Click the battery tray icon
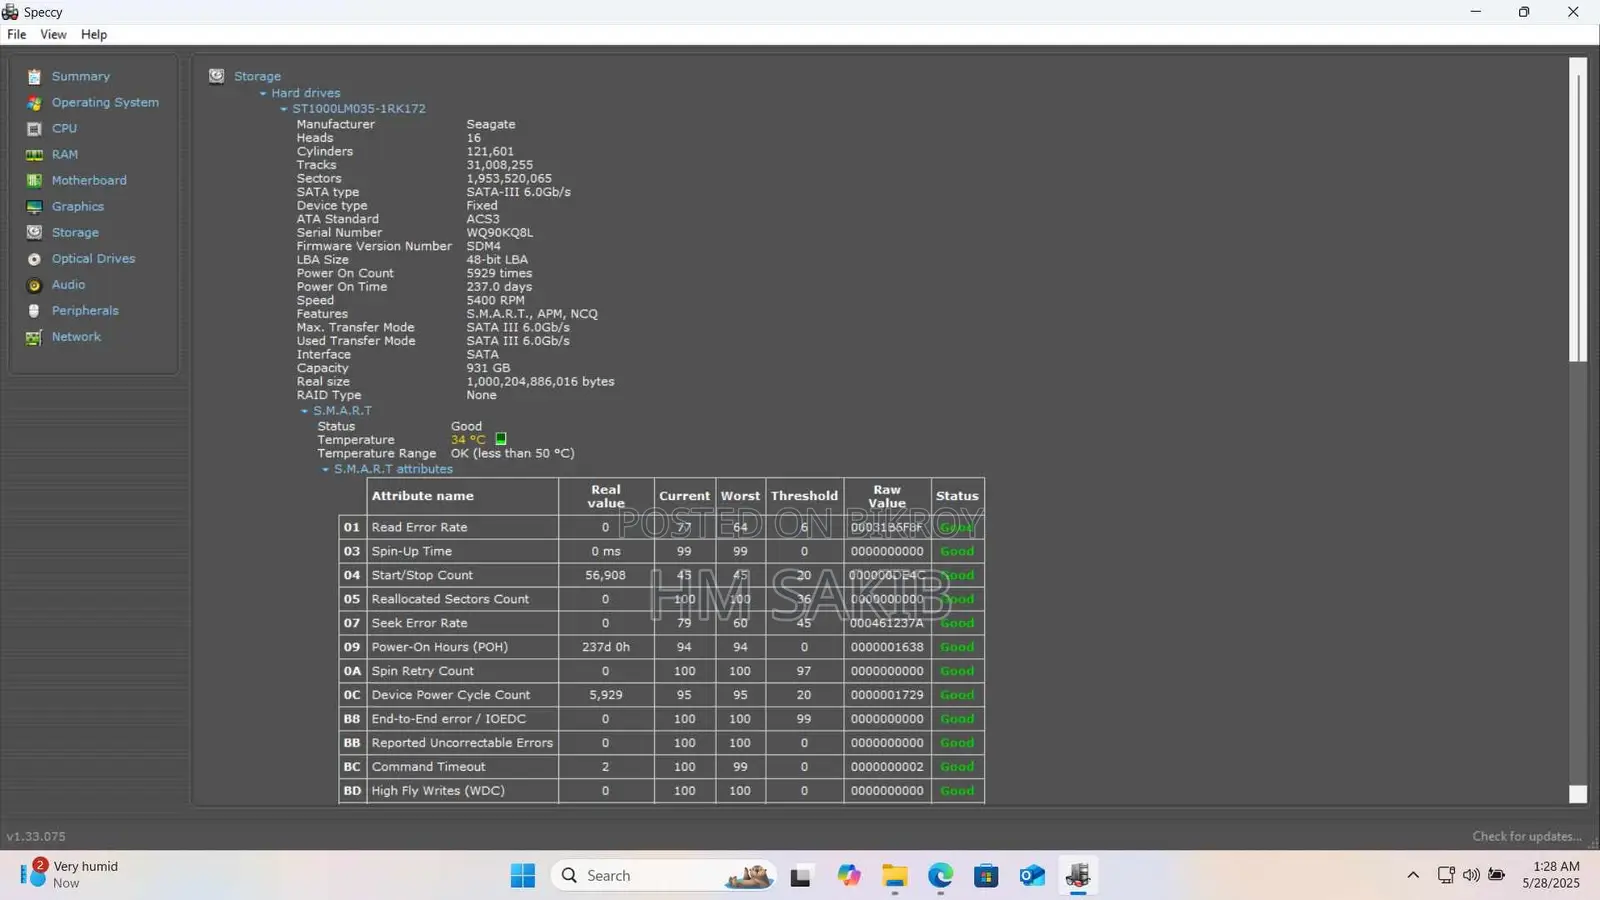Screen dimensions: 1600x900 1497,875
